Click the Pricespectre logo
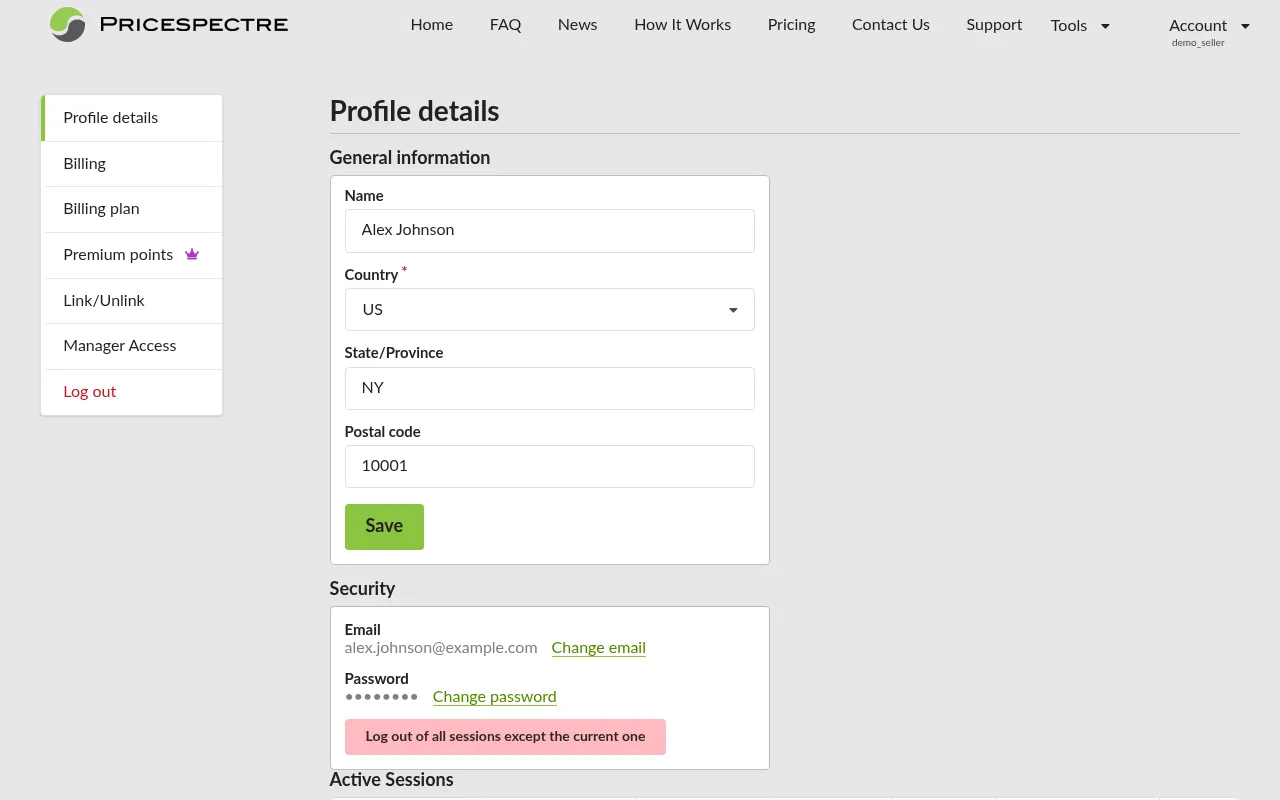The width and height of the screenshot is (1280, 800). coord(167,25)
